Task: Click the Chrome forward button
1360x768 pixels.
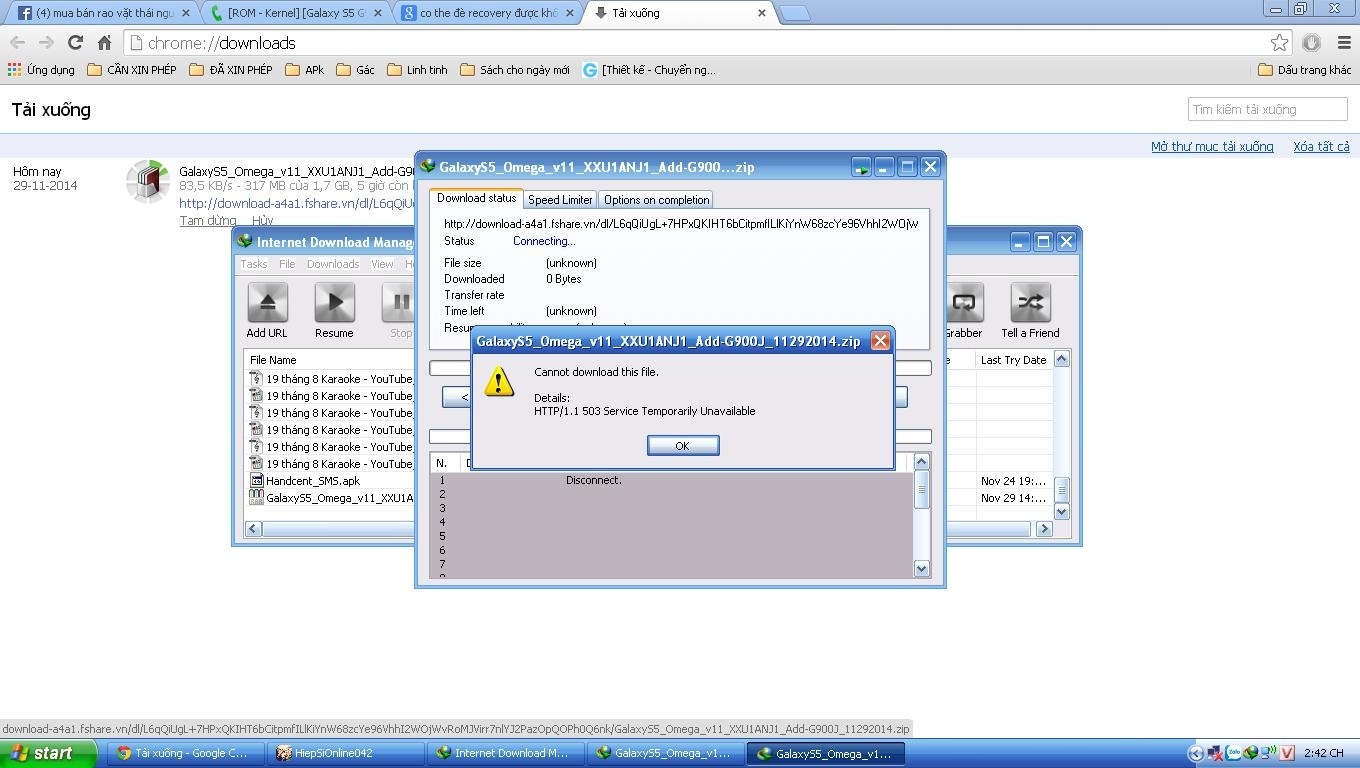Action: tap(46, 43)
